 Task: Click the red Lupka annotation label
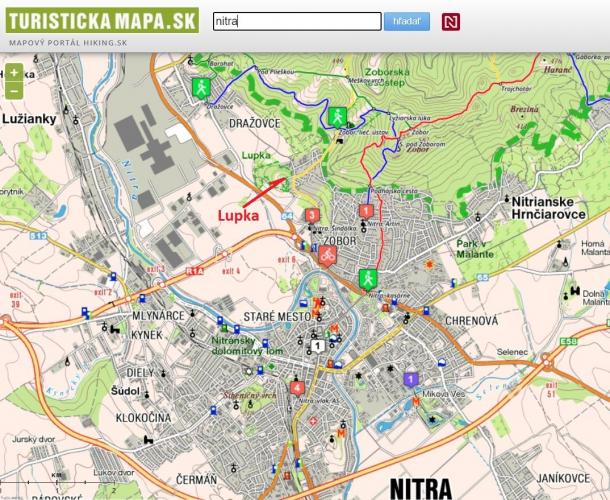[x=239, y=215]
